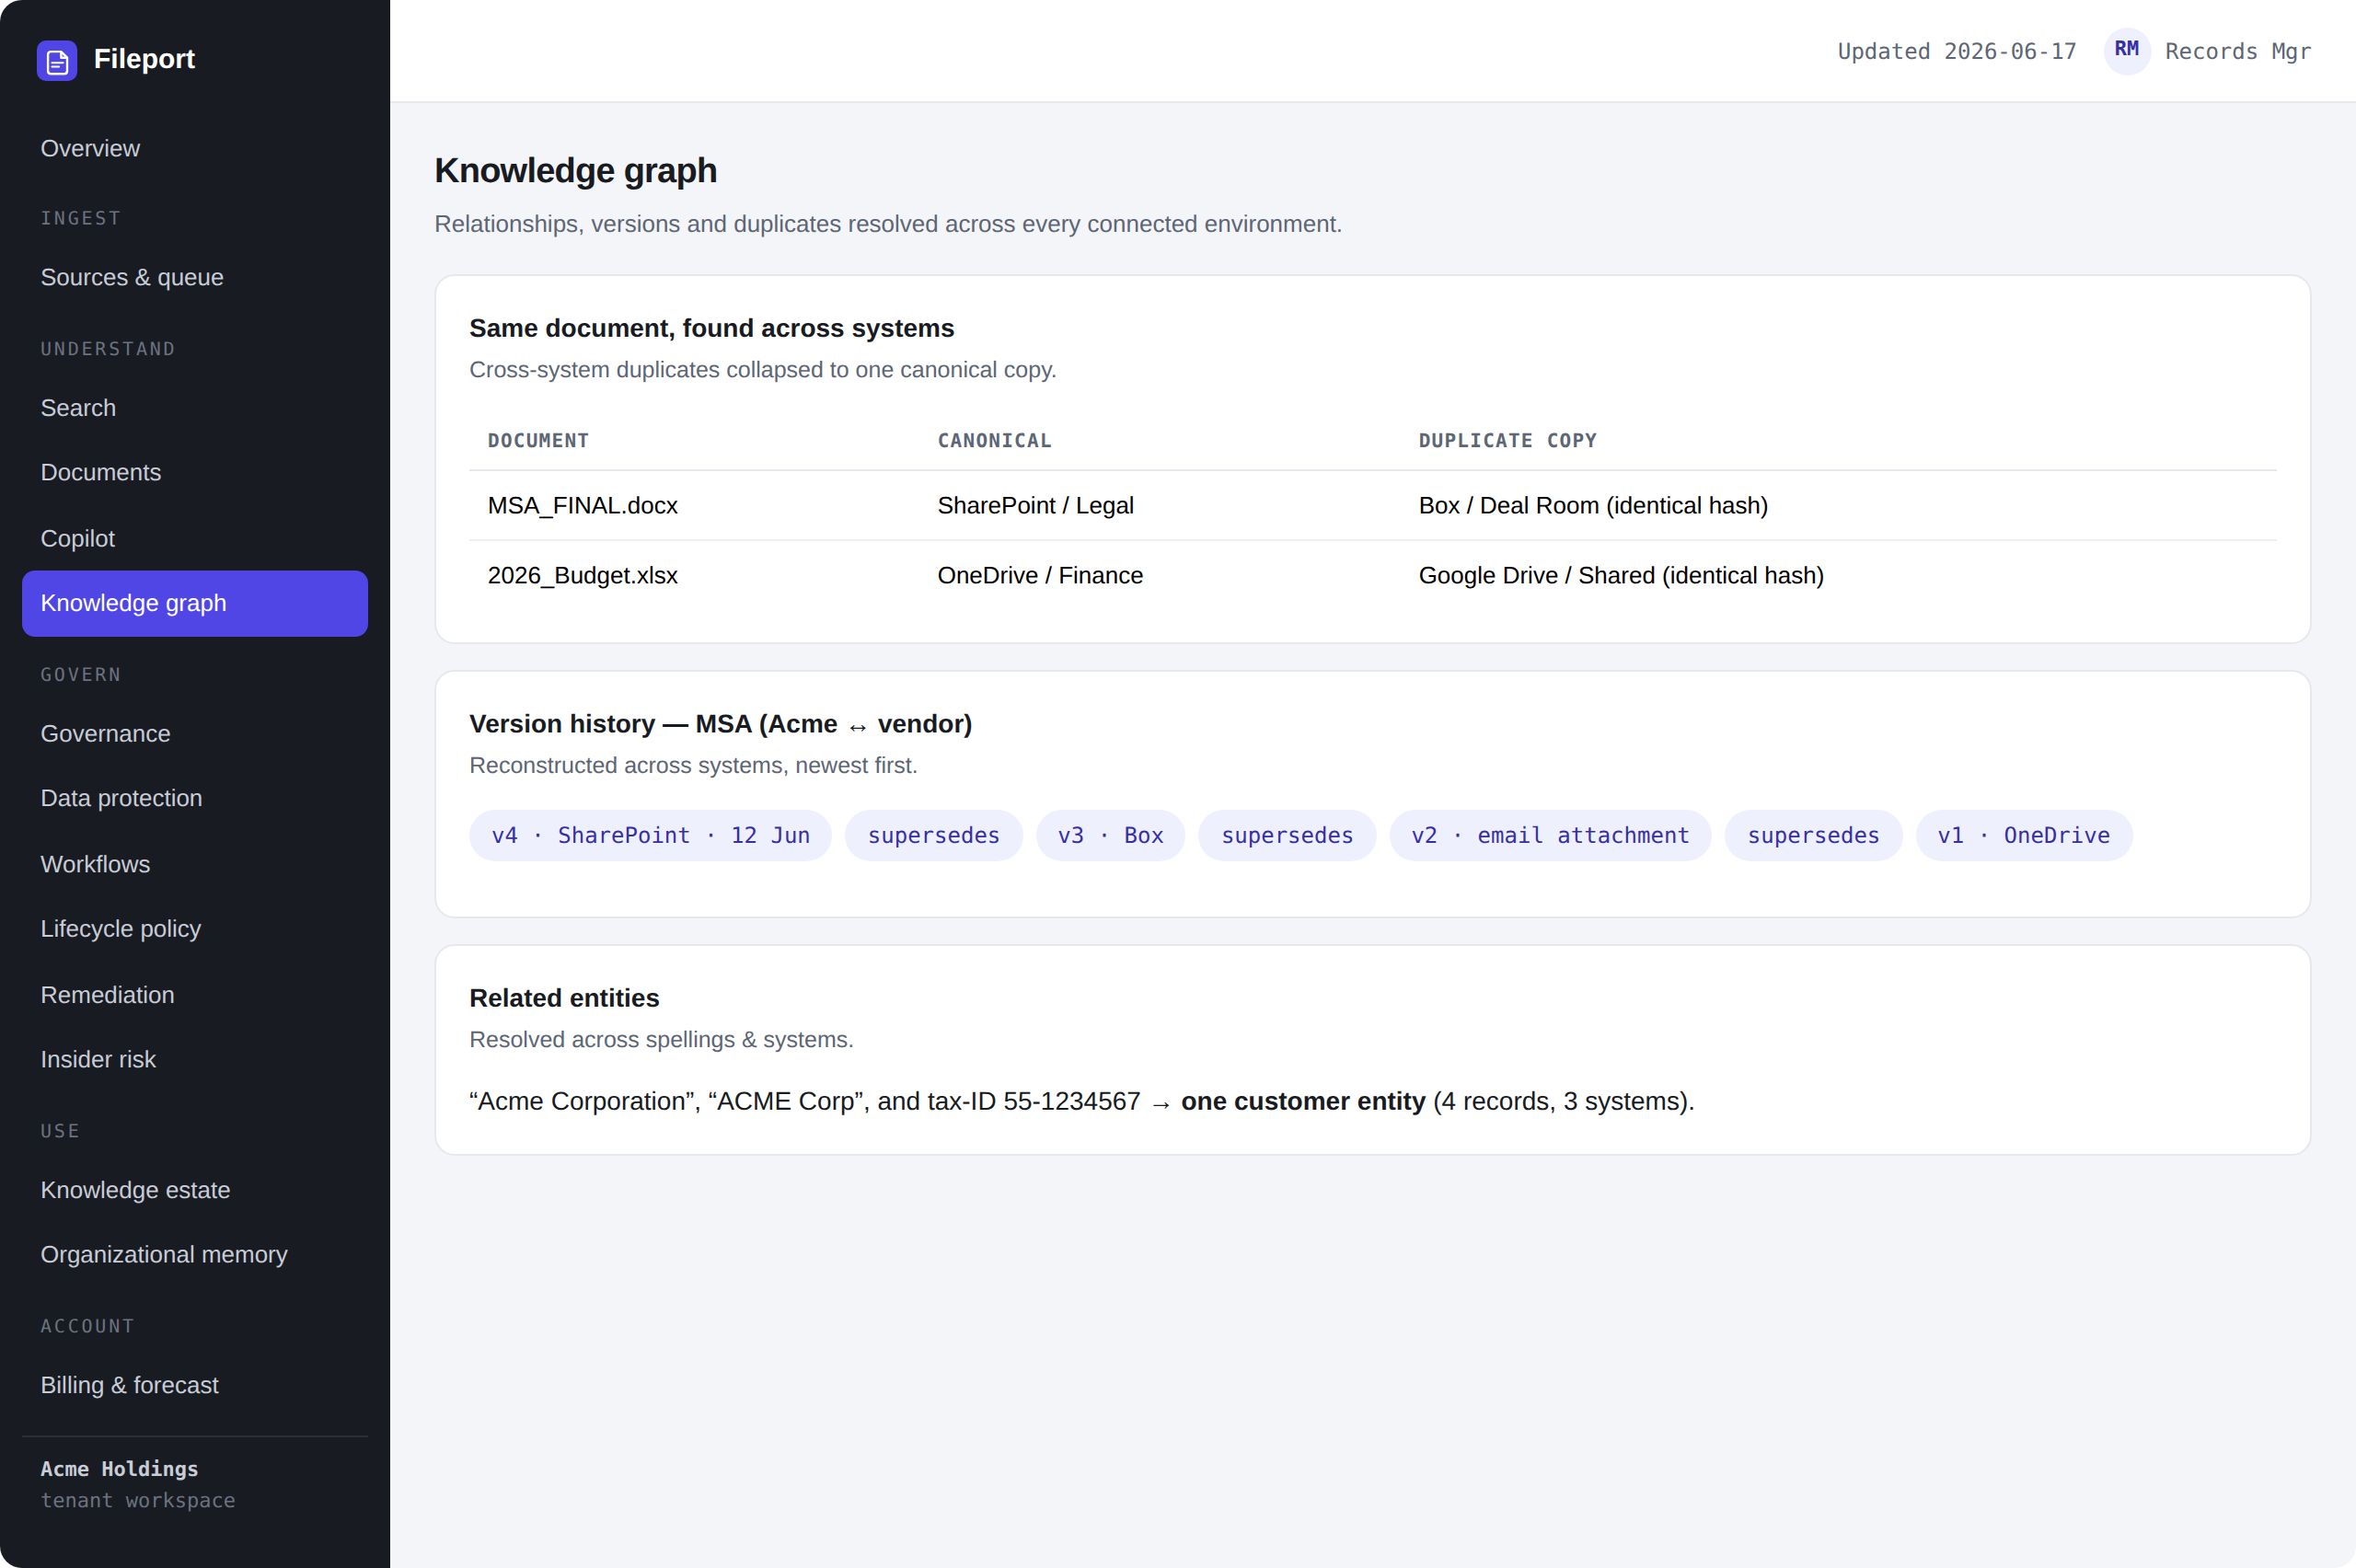Open the RM user avatar

click(2127, 51)
